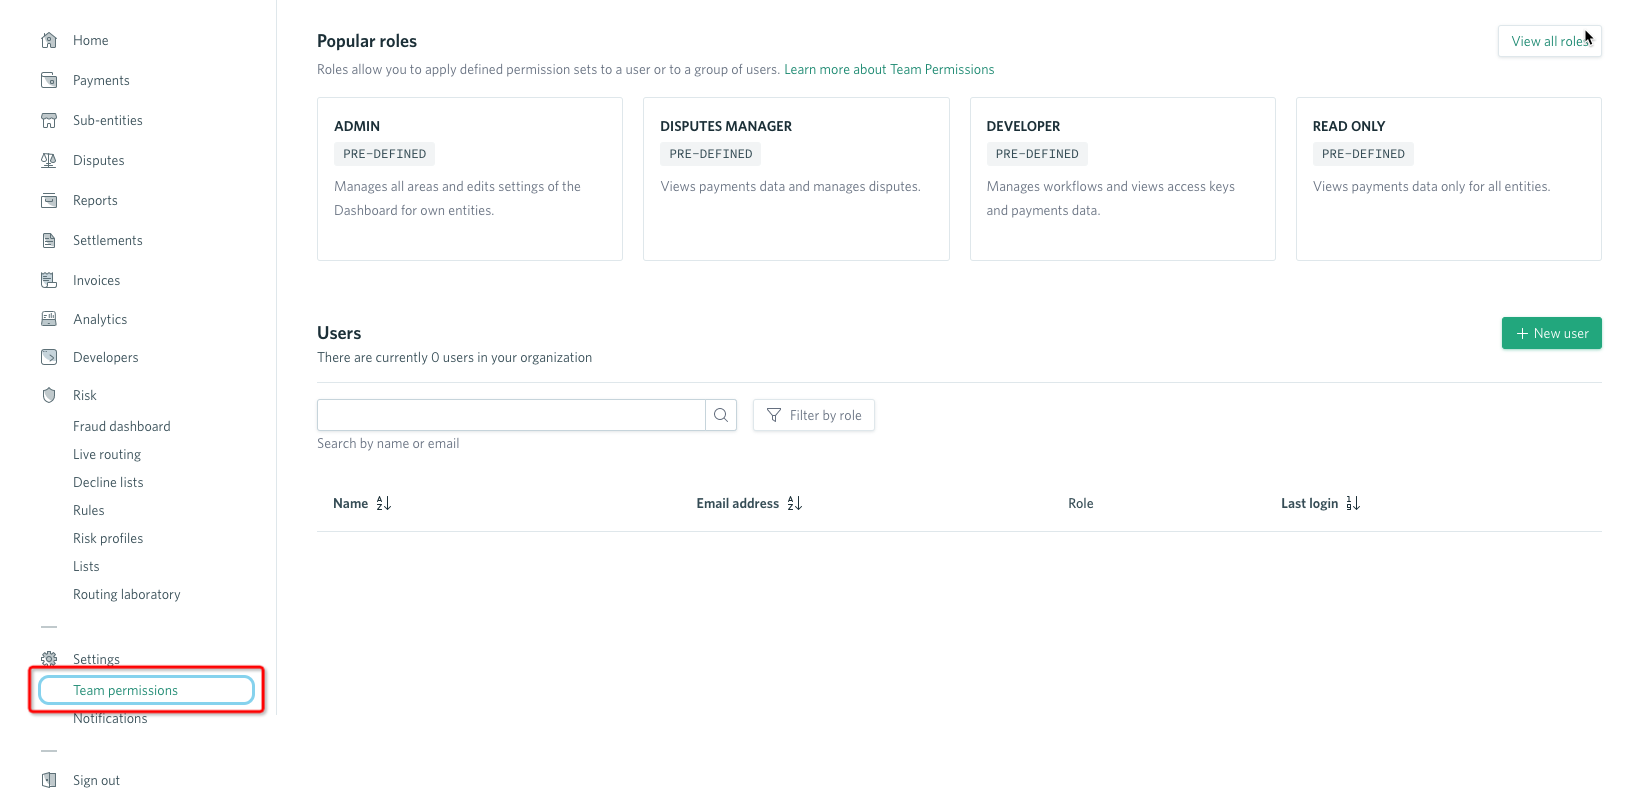The width and height of the screenshot is (1627, 808).
Task: Open Learn more about Team Permissions link
Action: (x=889, y=69)
